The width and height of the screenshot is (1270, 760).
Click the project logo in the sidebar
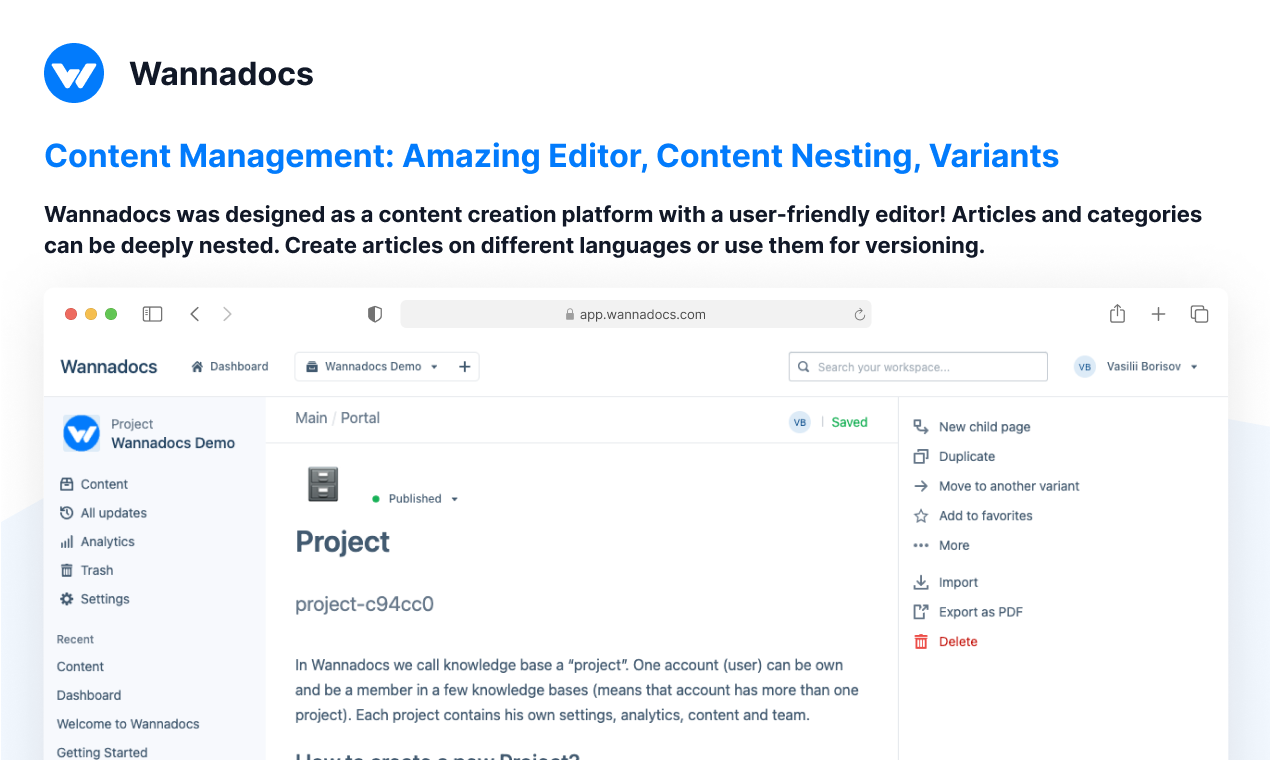[x=81, y=433]
